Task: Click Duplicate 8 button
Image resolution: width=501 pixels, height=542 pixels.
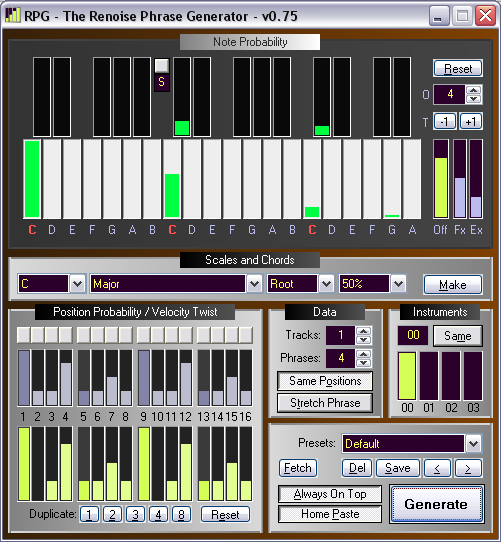Action: 181,515
